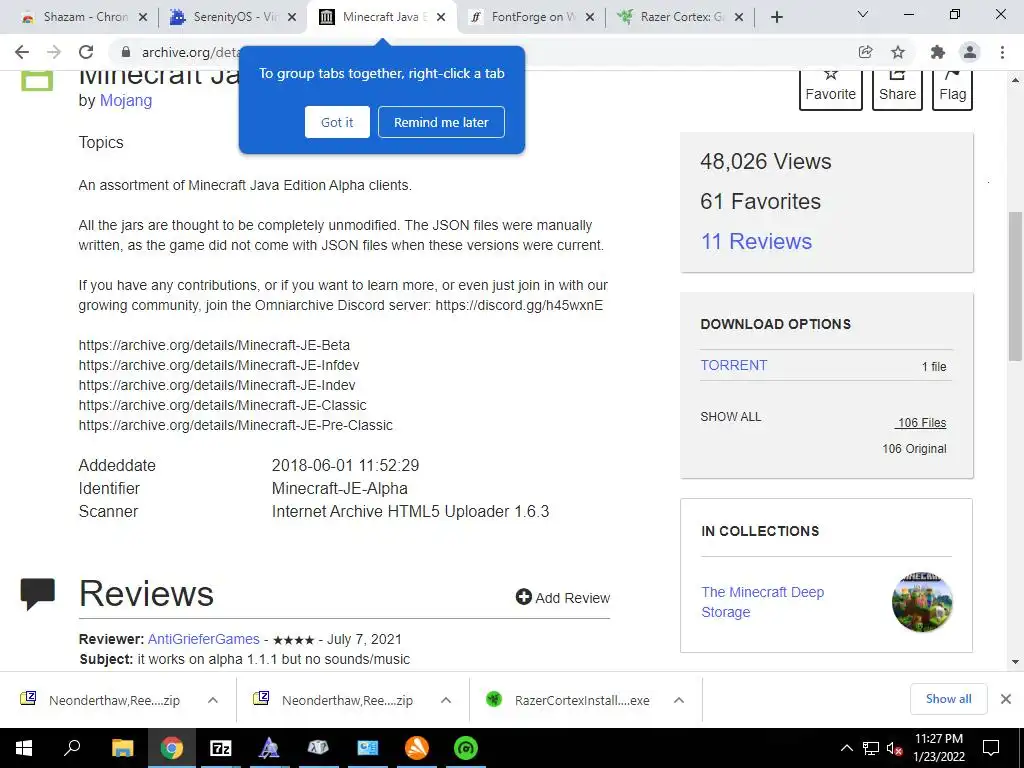Screen dimensions: 1024x768
Task: Click the Minecraft-JE-Infdev URL text
Action: (219, 365)
